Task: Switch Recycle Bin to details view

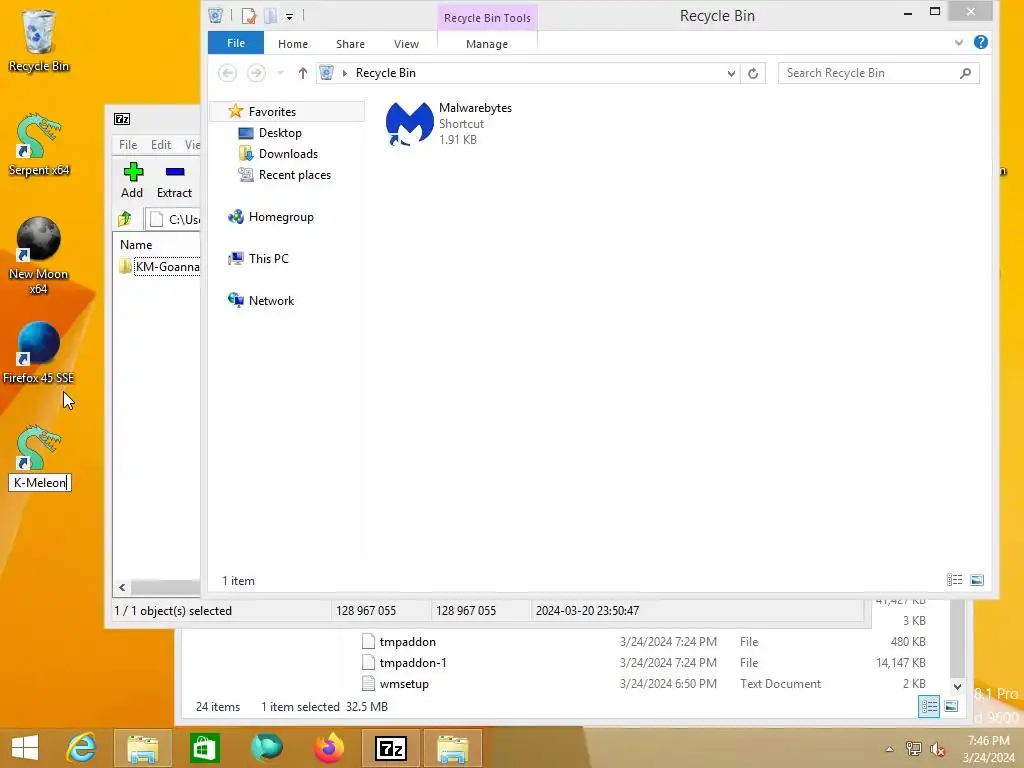Action: click(x=954, y=580)
